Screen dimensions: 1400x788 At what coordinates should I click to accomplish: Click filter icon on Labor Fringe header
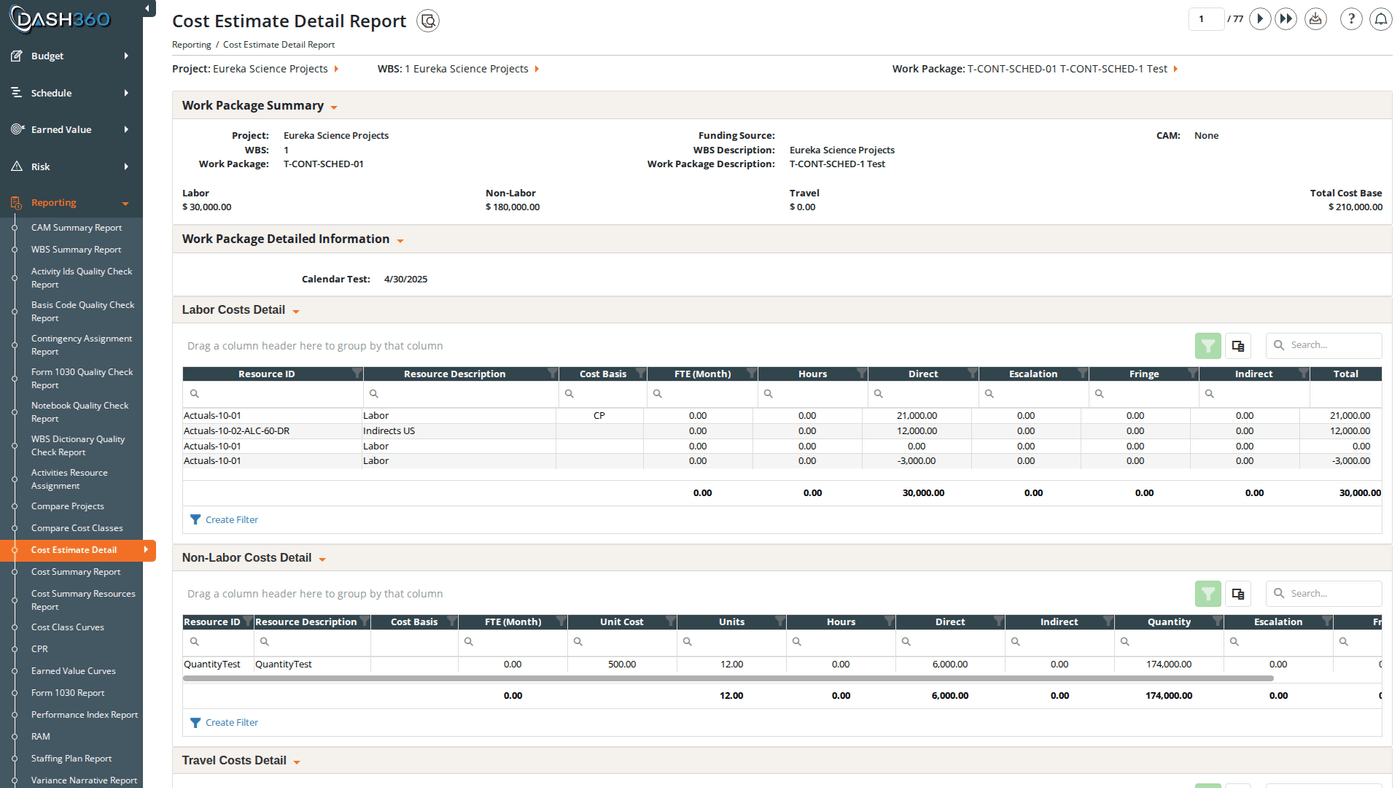tap(1192, 374)
